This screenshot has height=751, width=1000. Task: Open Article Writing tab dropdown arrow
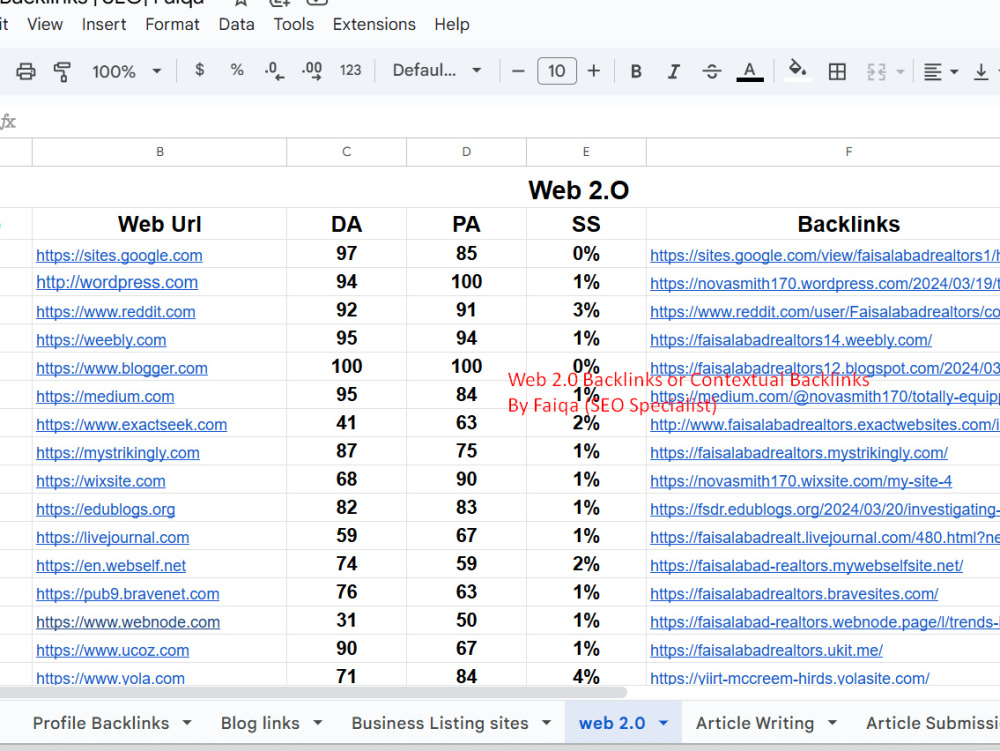coord(832,723)
